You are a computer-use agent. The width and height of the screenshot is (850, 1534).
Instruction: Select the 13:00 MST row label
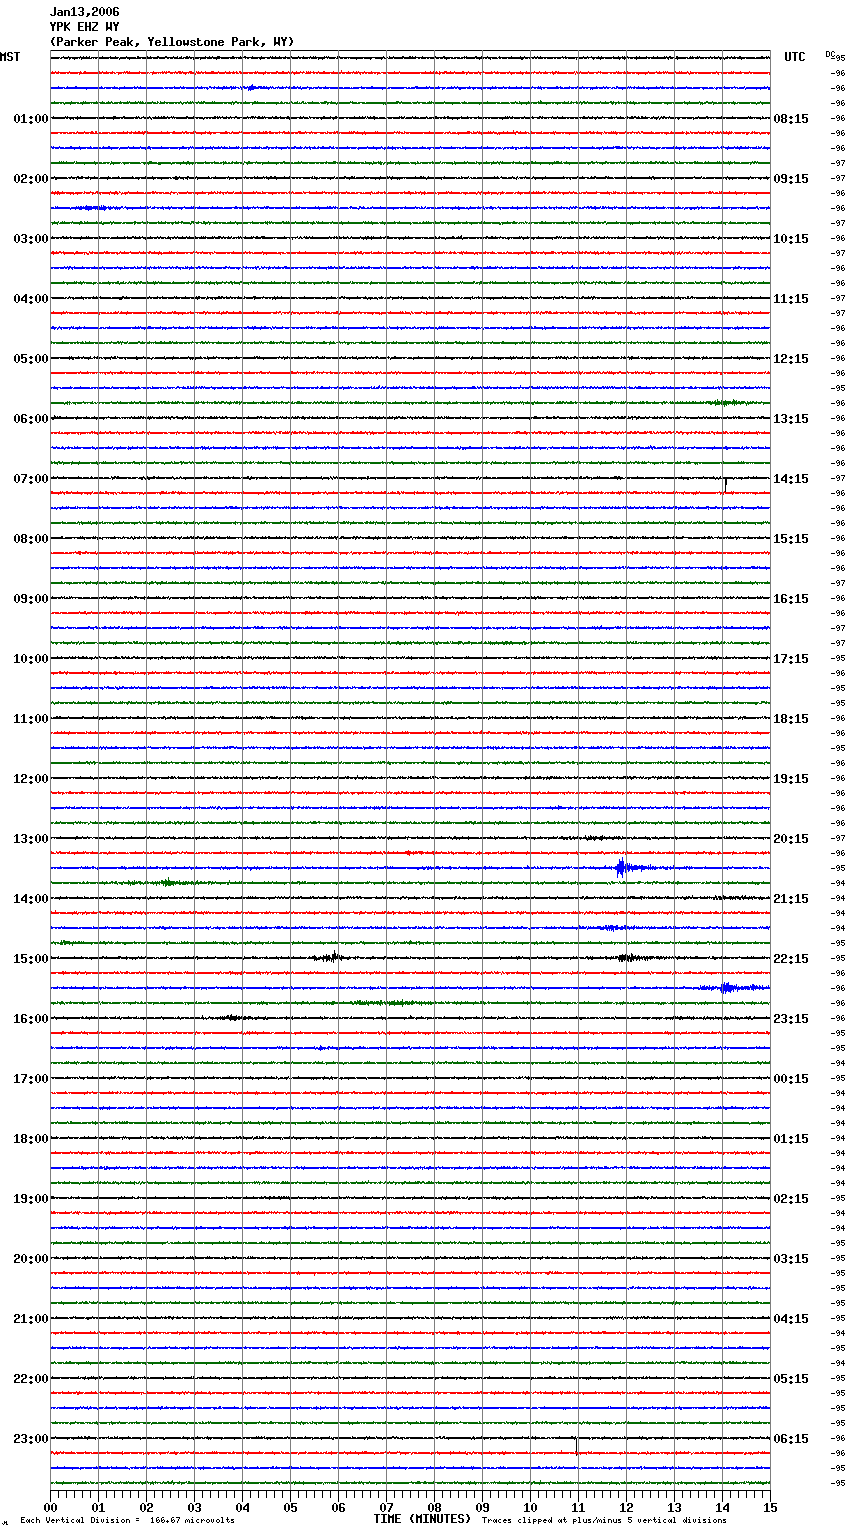click(x=31, y=839)
